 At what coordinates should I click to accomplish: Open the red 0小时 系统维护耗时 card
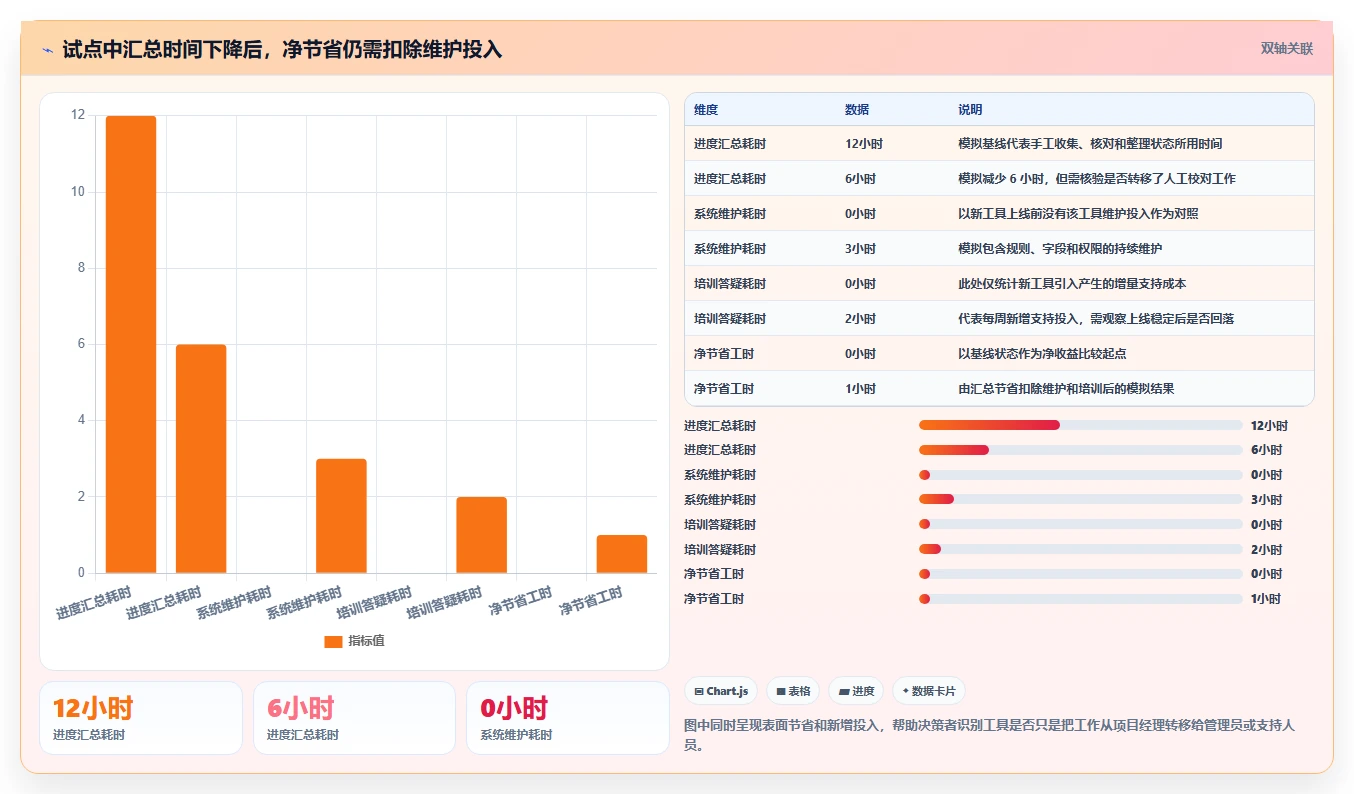(568, 718)
